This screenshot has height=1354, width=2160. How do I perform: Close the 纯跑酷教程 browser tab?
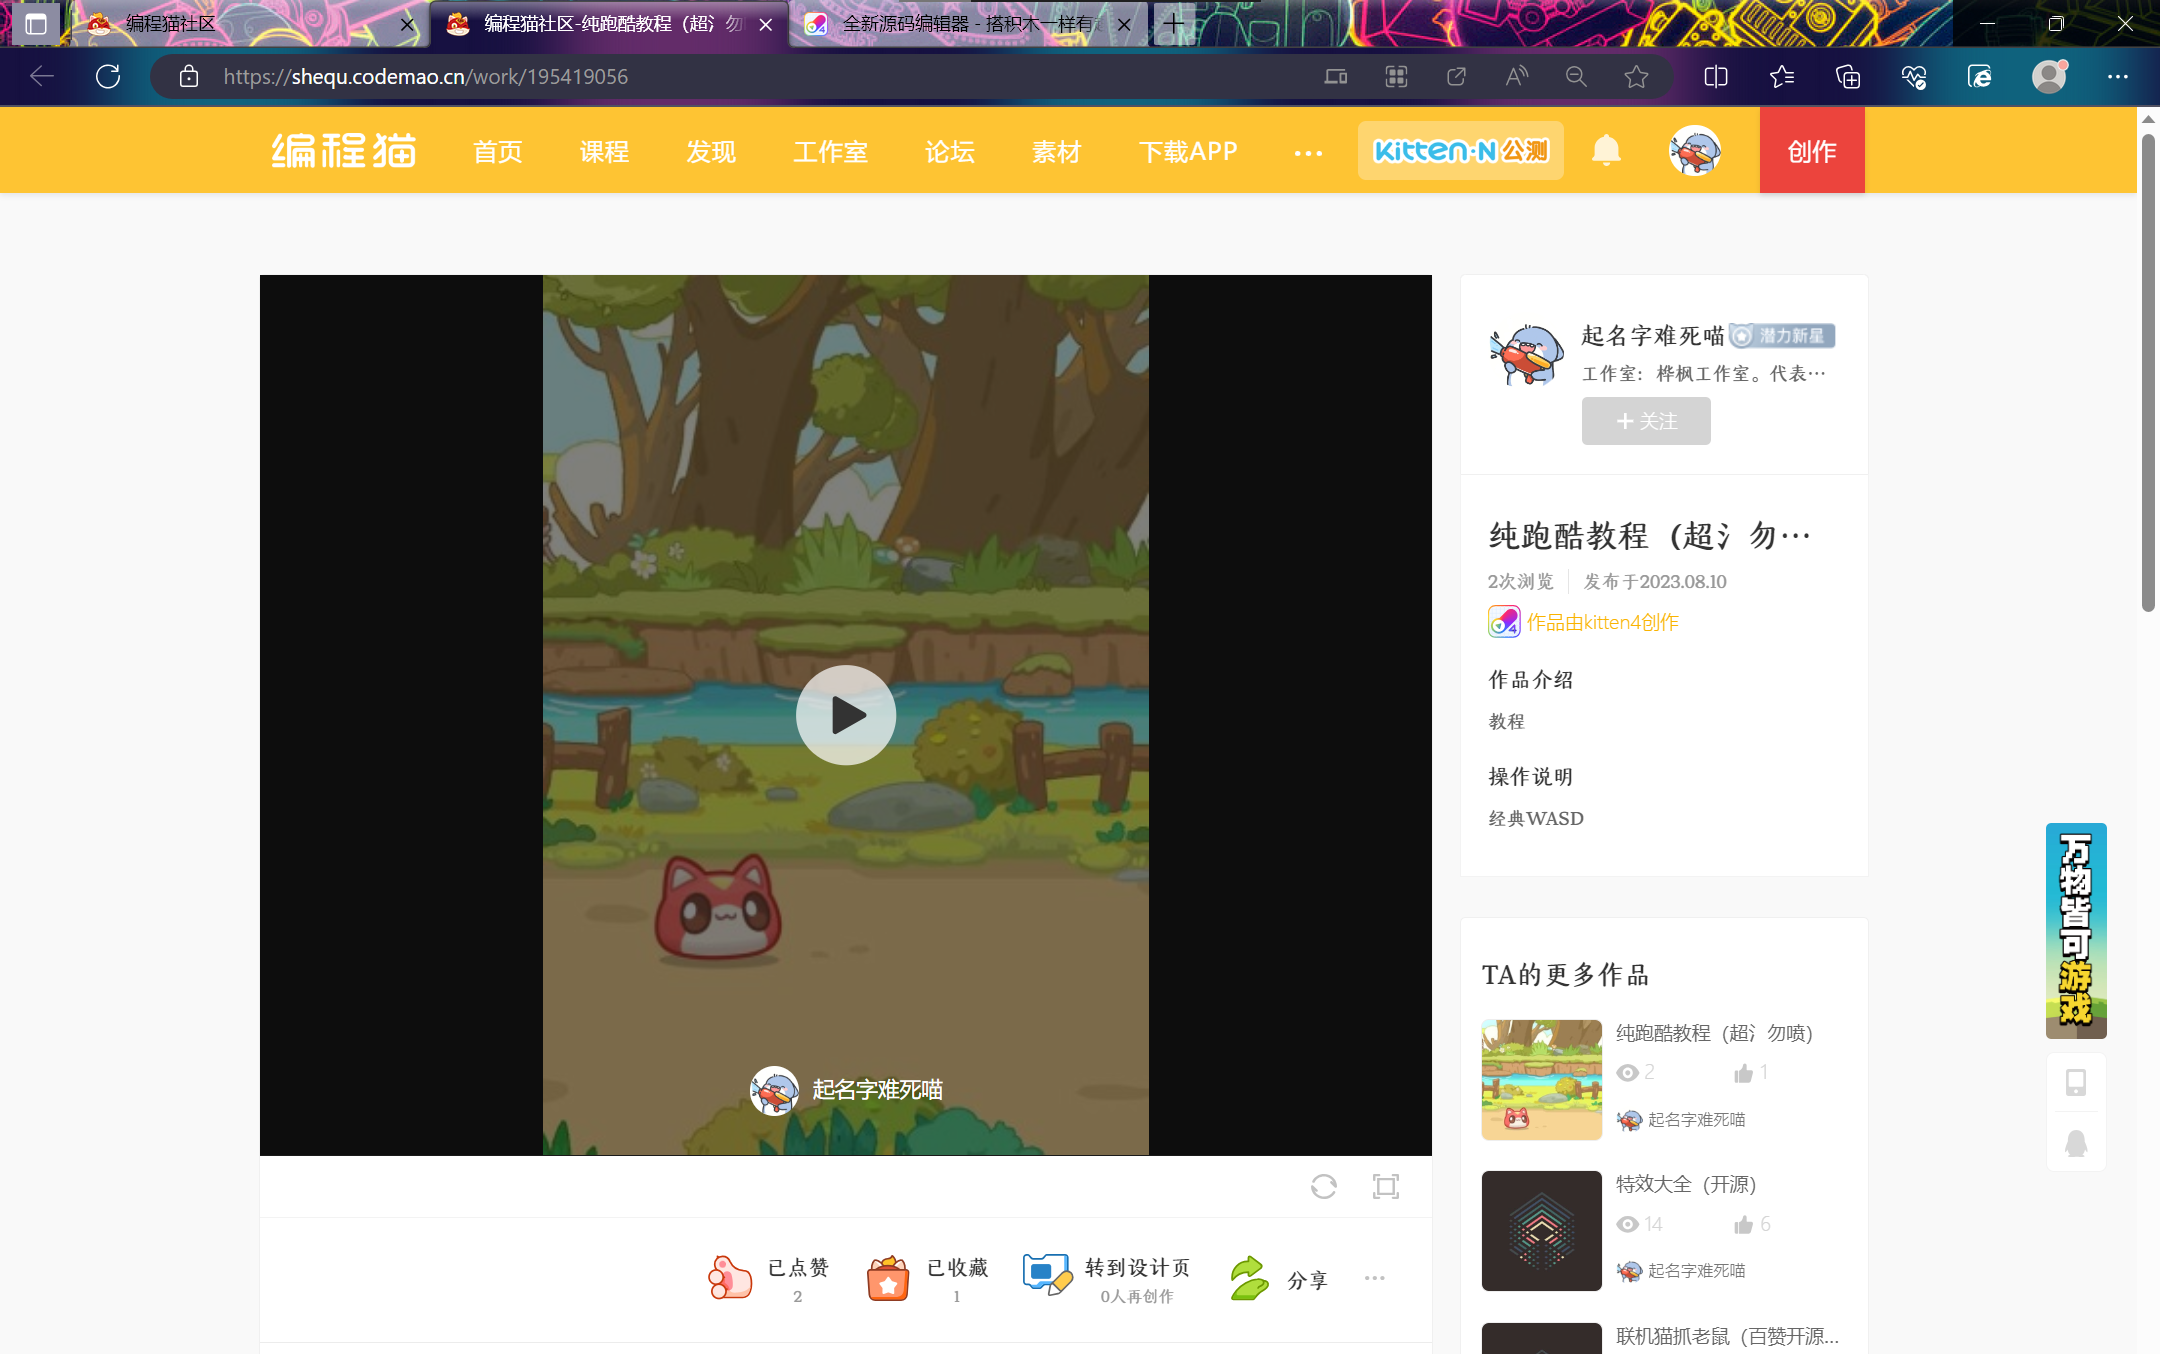point(766,24)
